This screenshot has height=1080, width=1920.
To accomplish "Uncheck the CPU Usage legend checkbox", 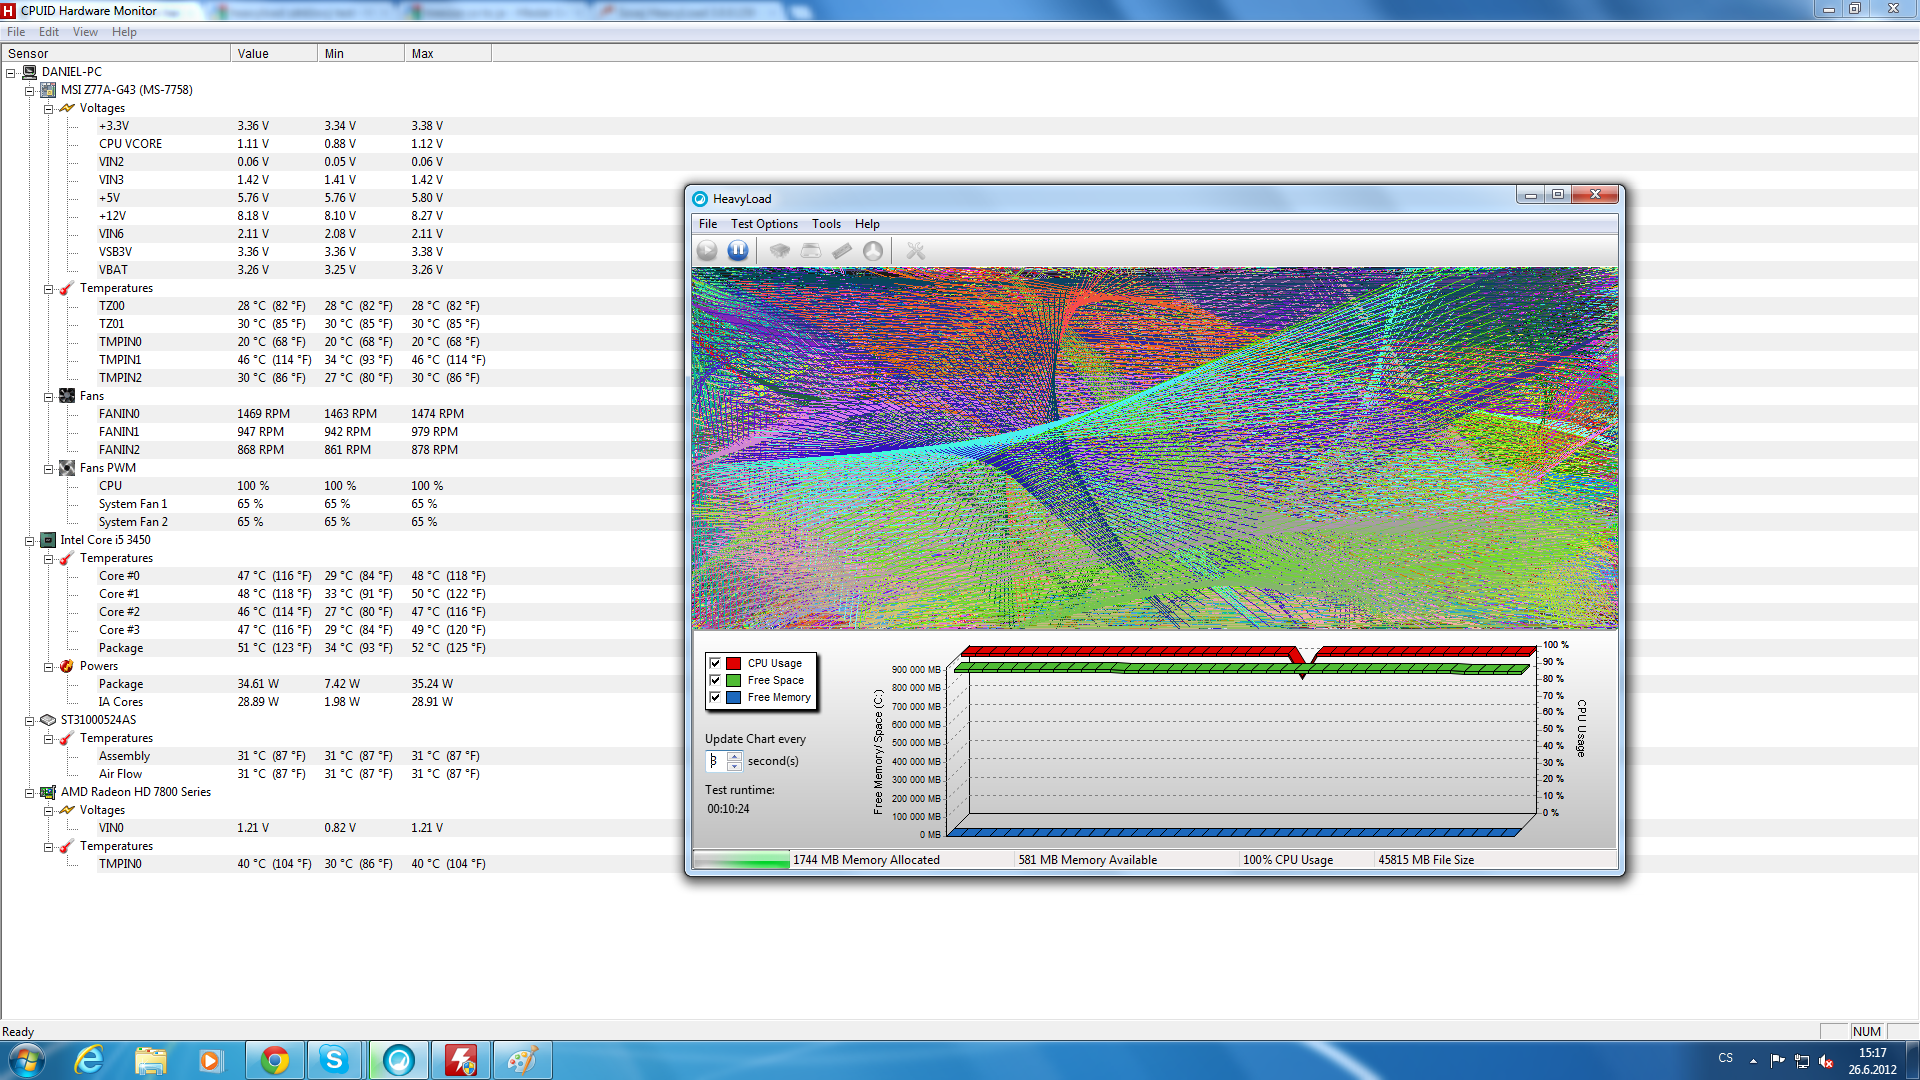I will click(715, 663).
